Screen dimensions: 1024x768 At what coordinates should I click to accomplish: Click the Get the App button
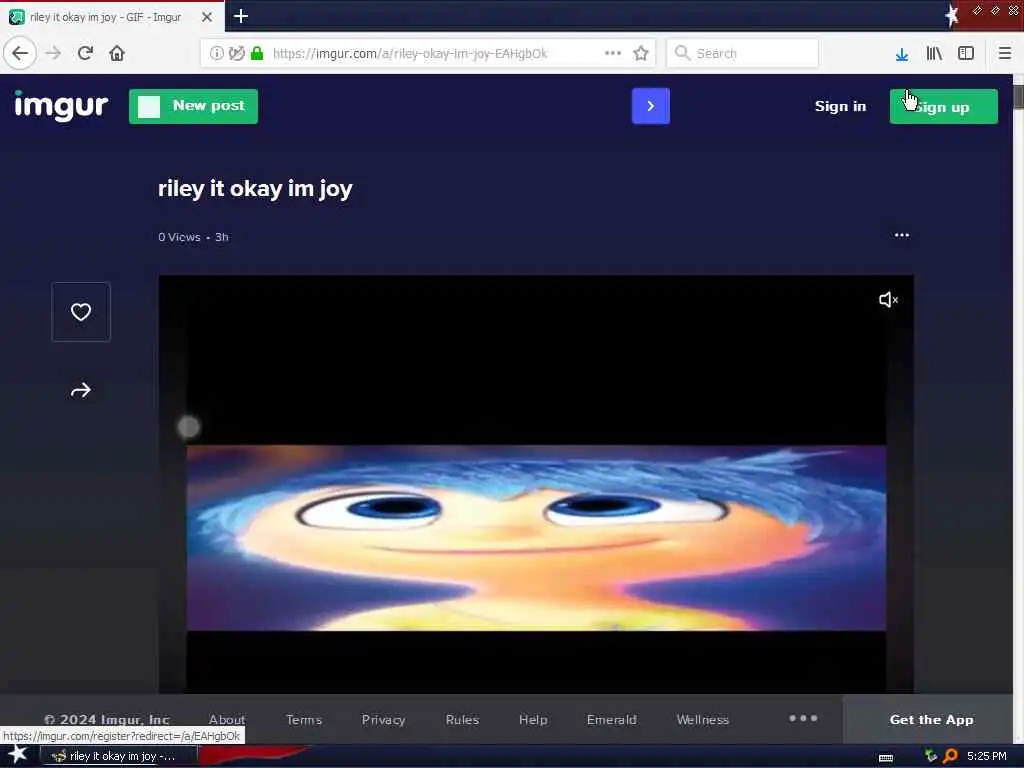[x=931, y=720]
